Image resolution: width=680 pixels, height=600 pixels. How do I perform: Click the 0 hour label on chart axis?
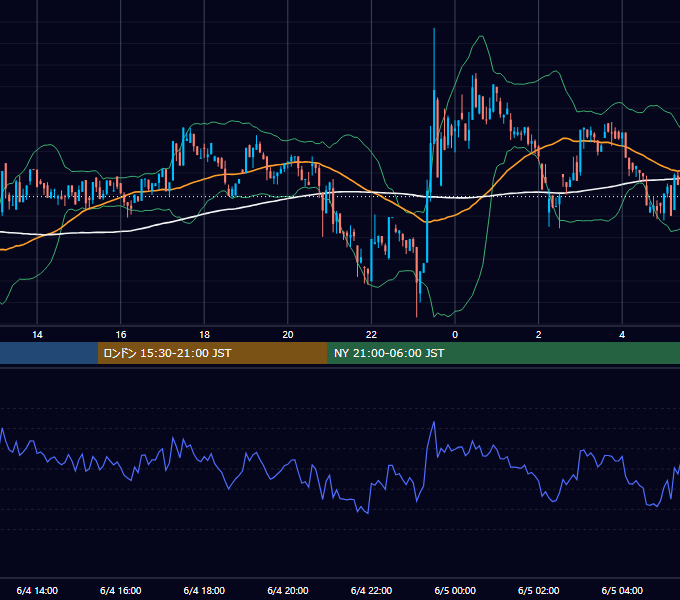(x=455, y=335)
